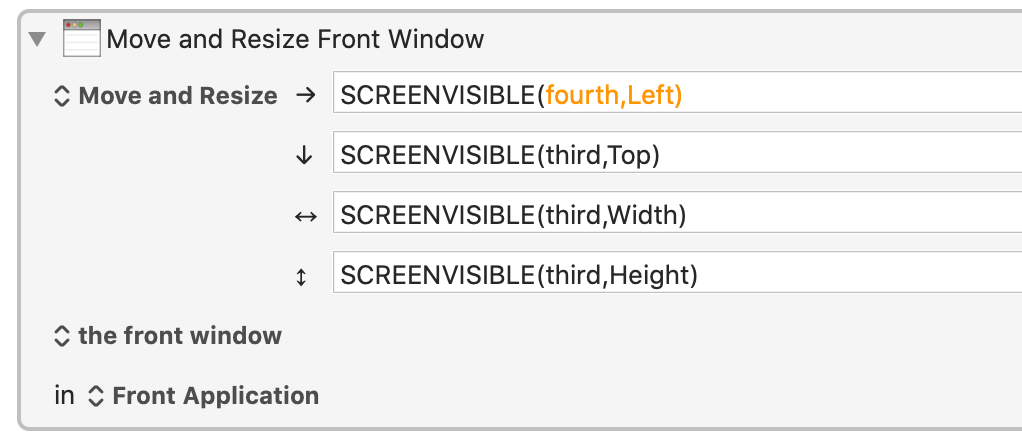The height and width of the screenshot is (448, 1022).
Task: Focus the SCREENVISIBLE(third,Height) field
Action: [677, 272]
